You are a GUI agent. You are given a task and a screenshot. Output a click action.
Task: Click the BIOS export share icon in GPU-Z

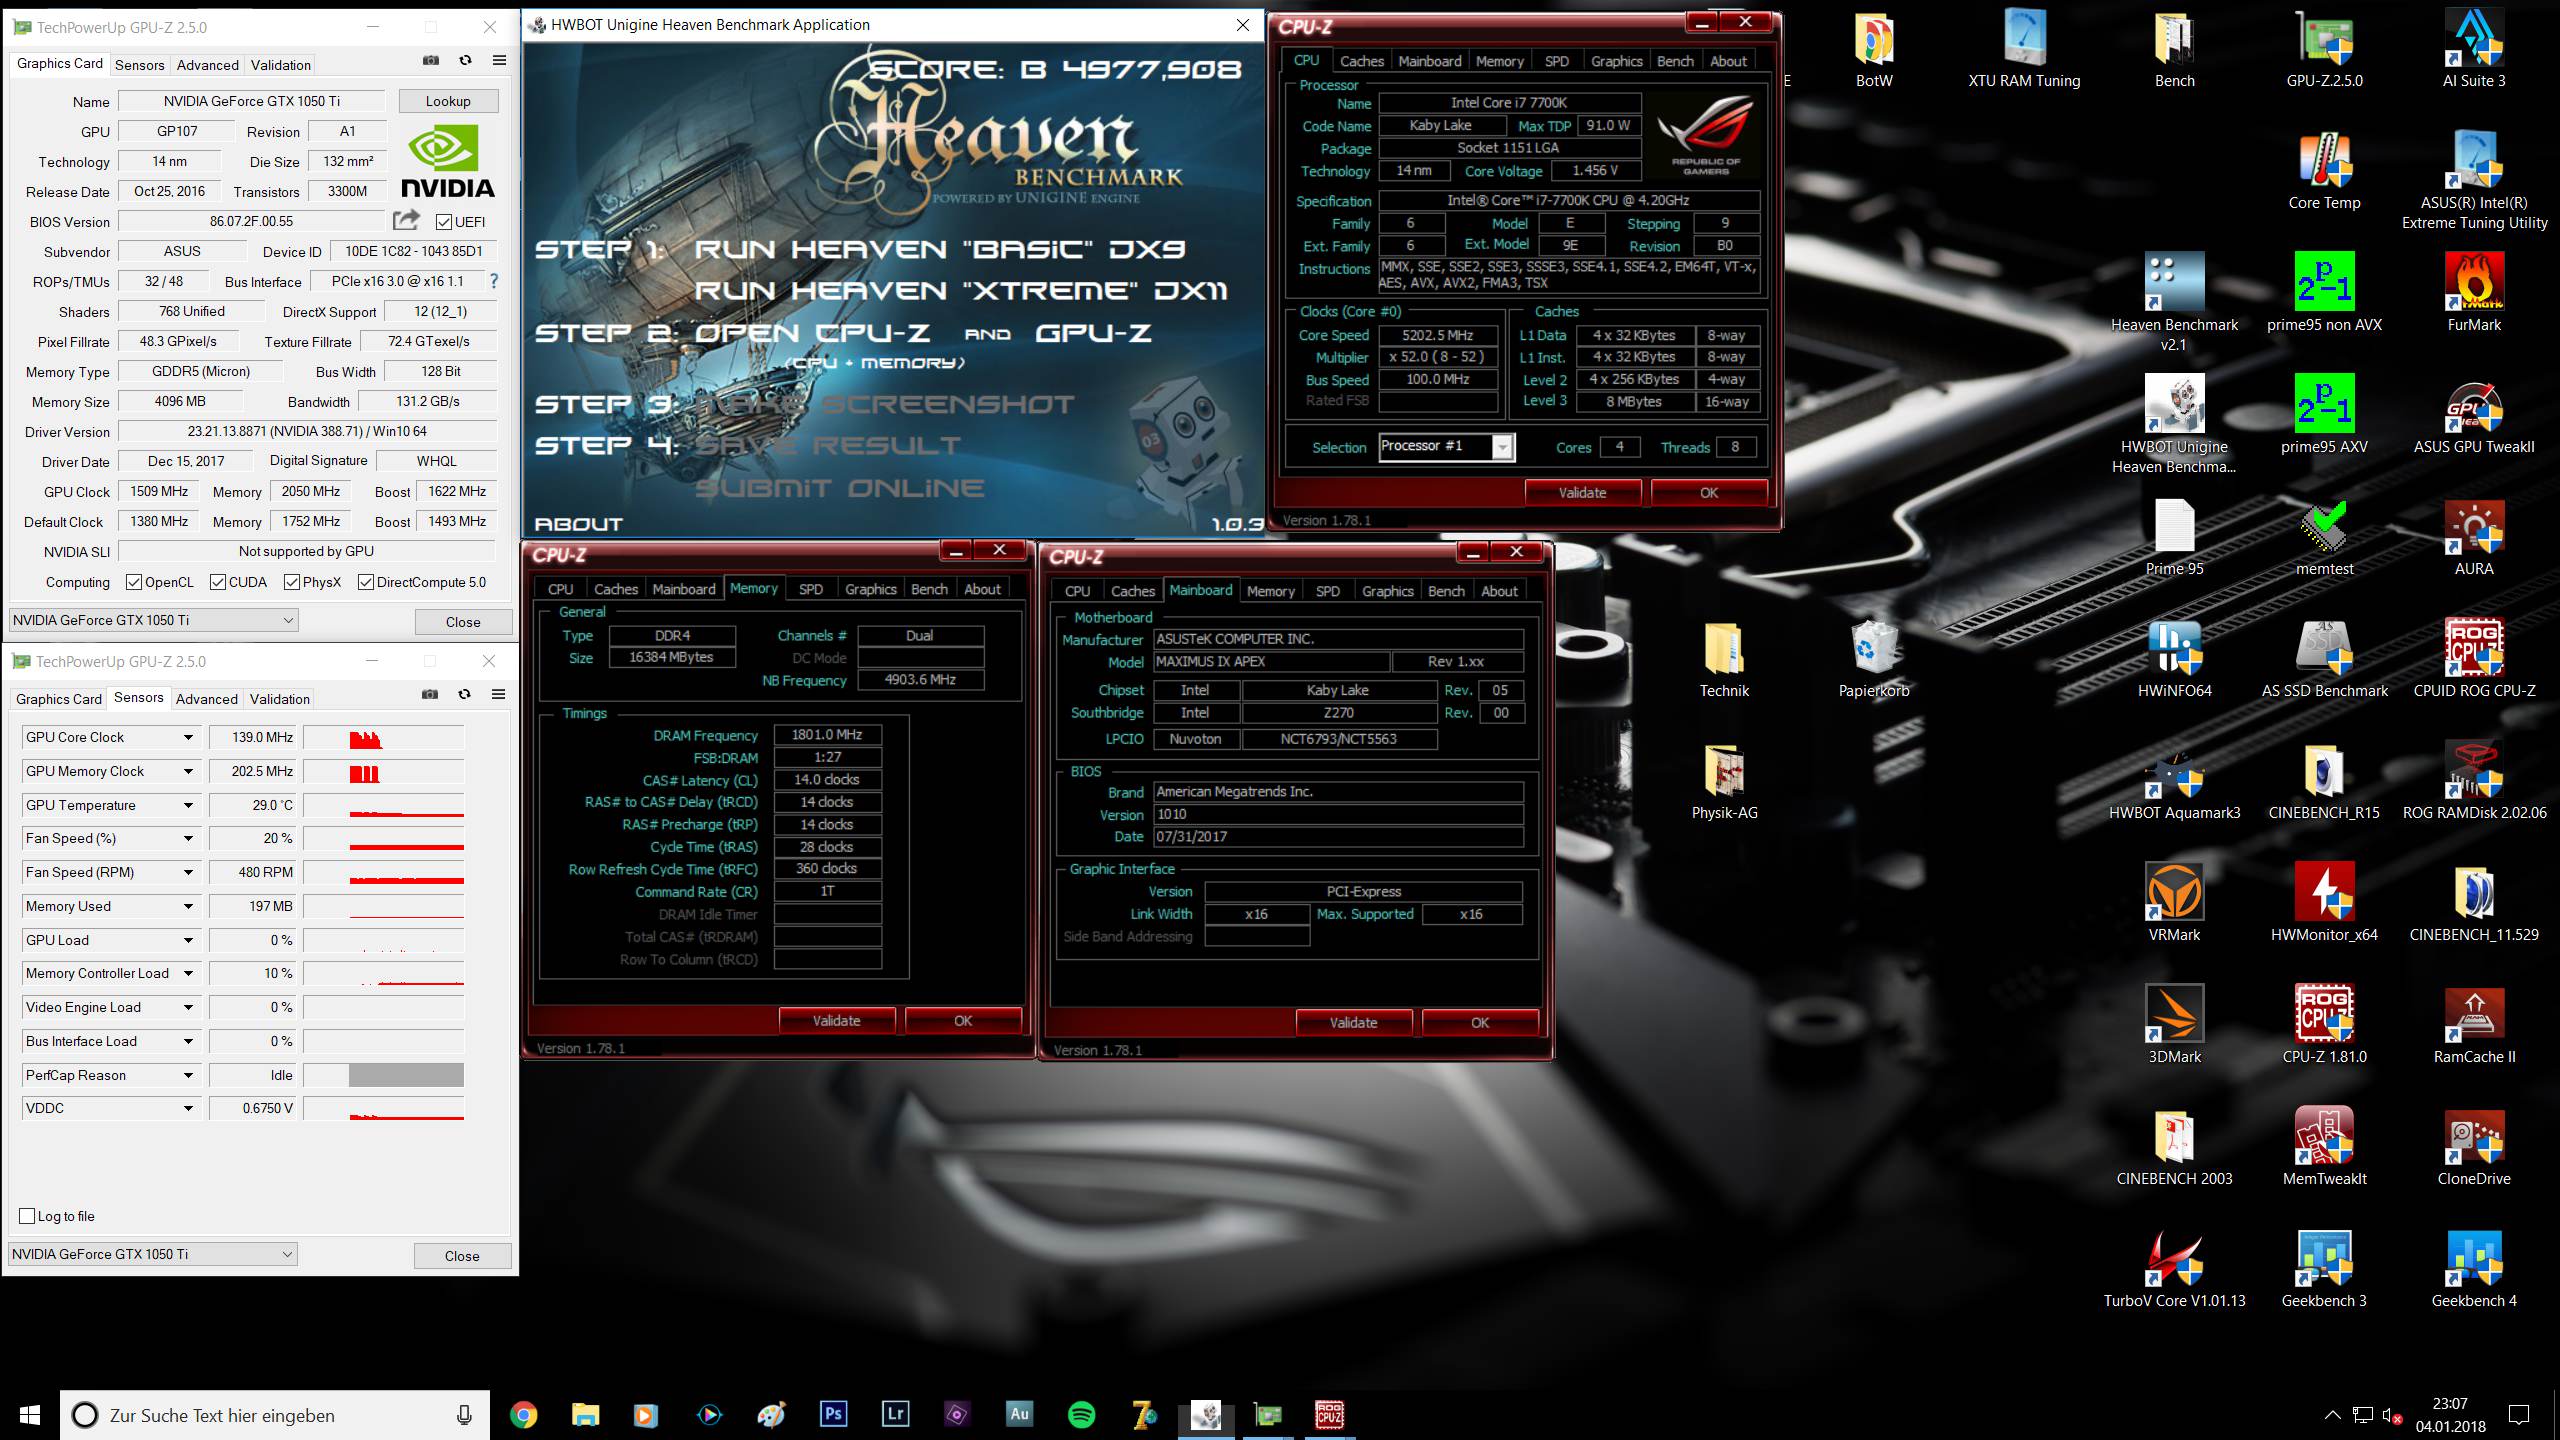click(406, 221)
